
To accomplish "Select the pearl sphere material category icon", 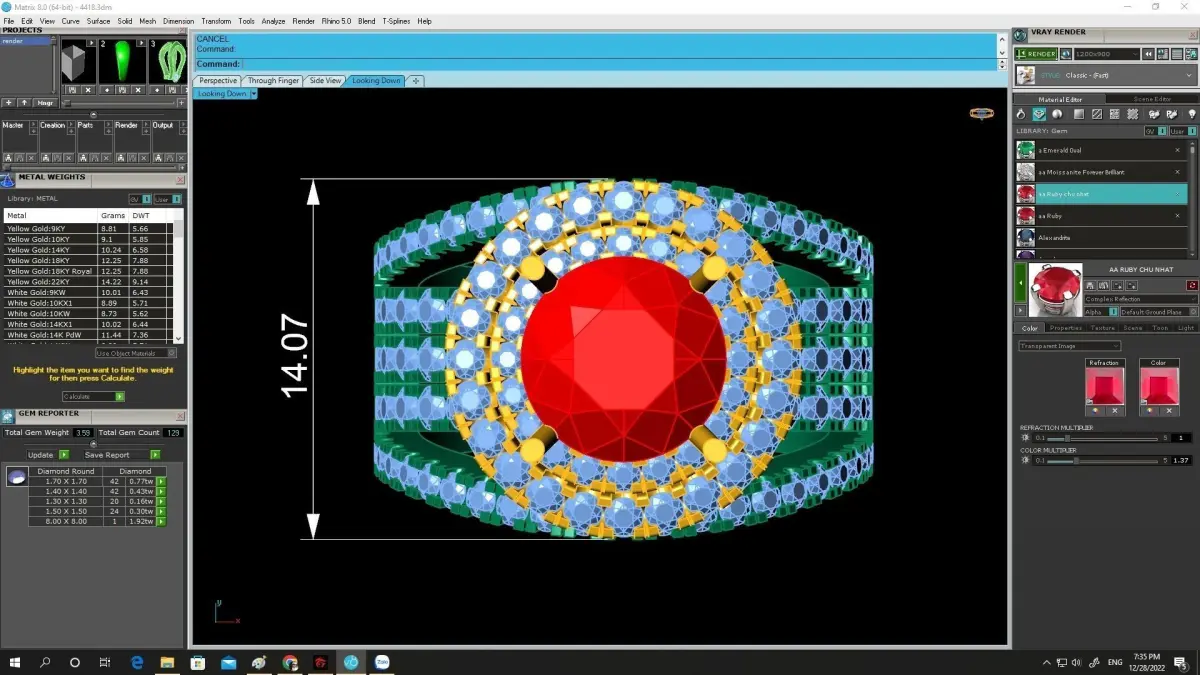I will point(1057,114).
